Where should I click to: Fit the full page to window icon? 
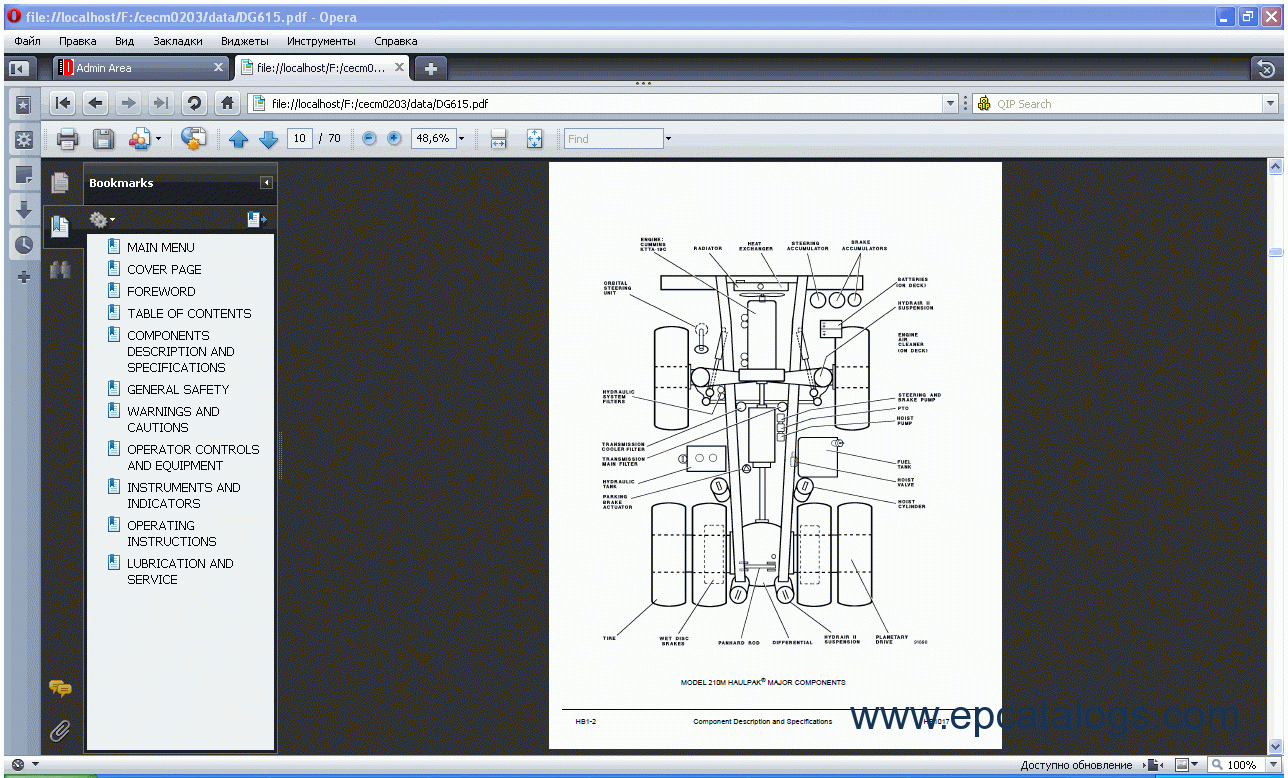coord(534,139)
